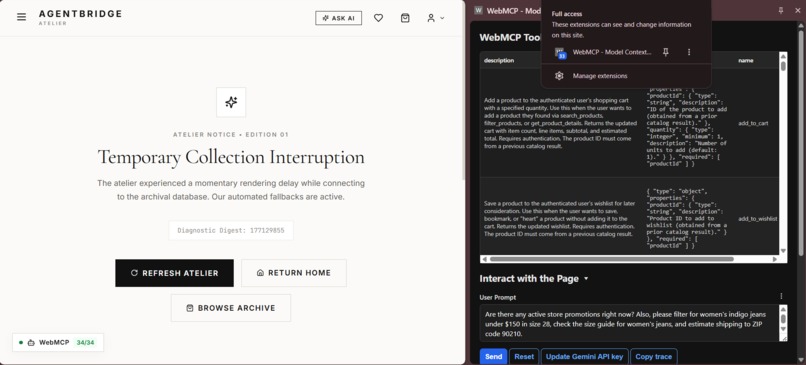
Task: Close the WebMCP side panel
Action: (x=797, y=10)
